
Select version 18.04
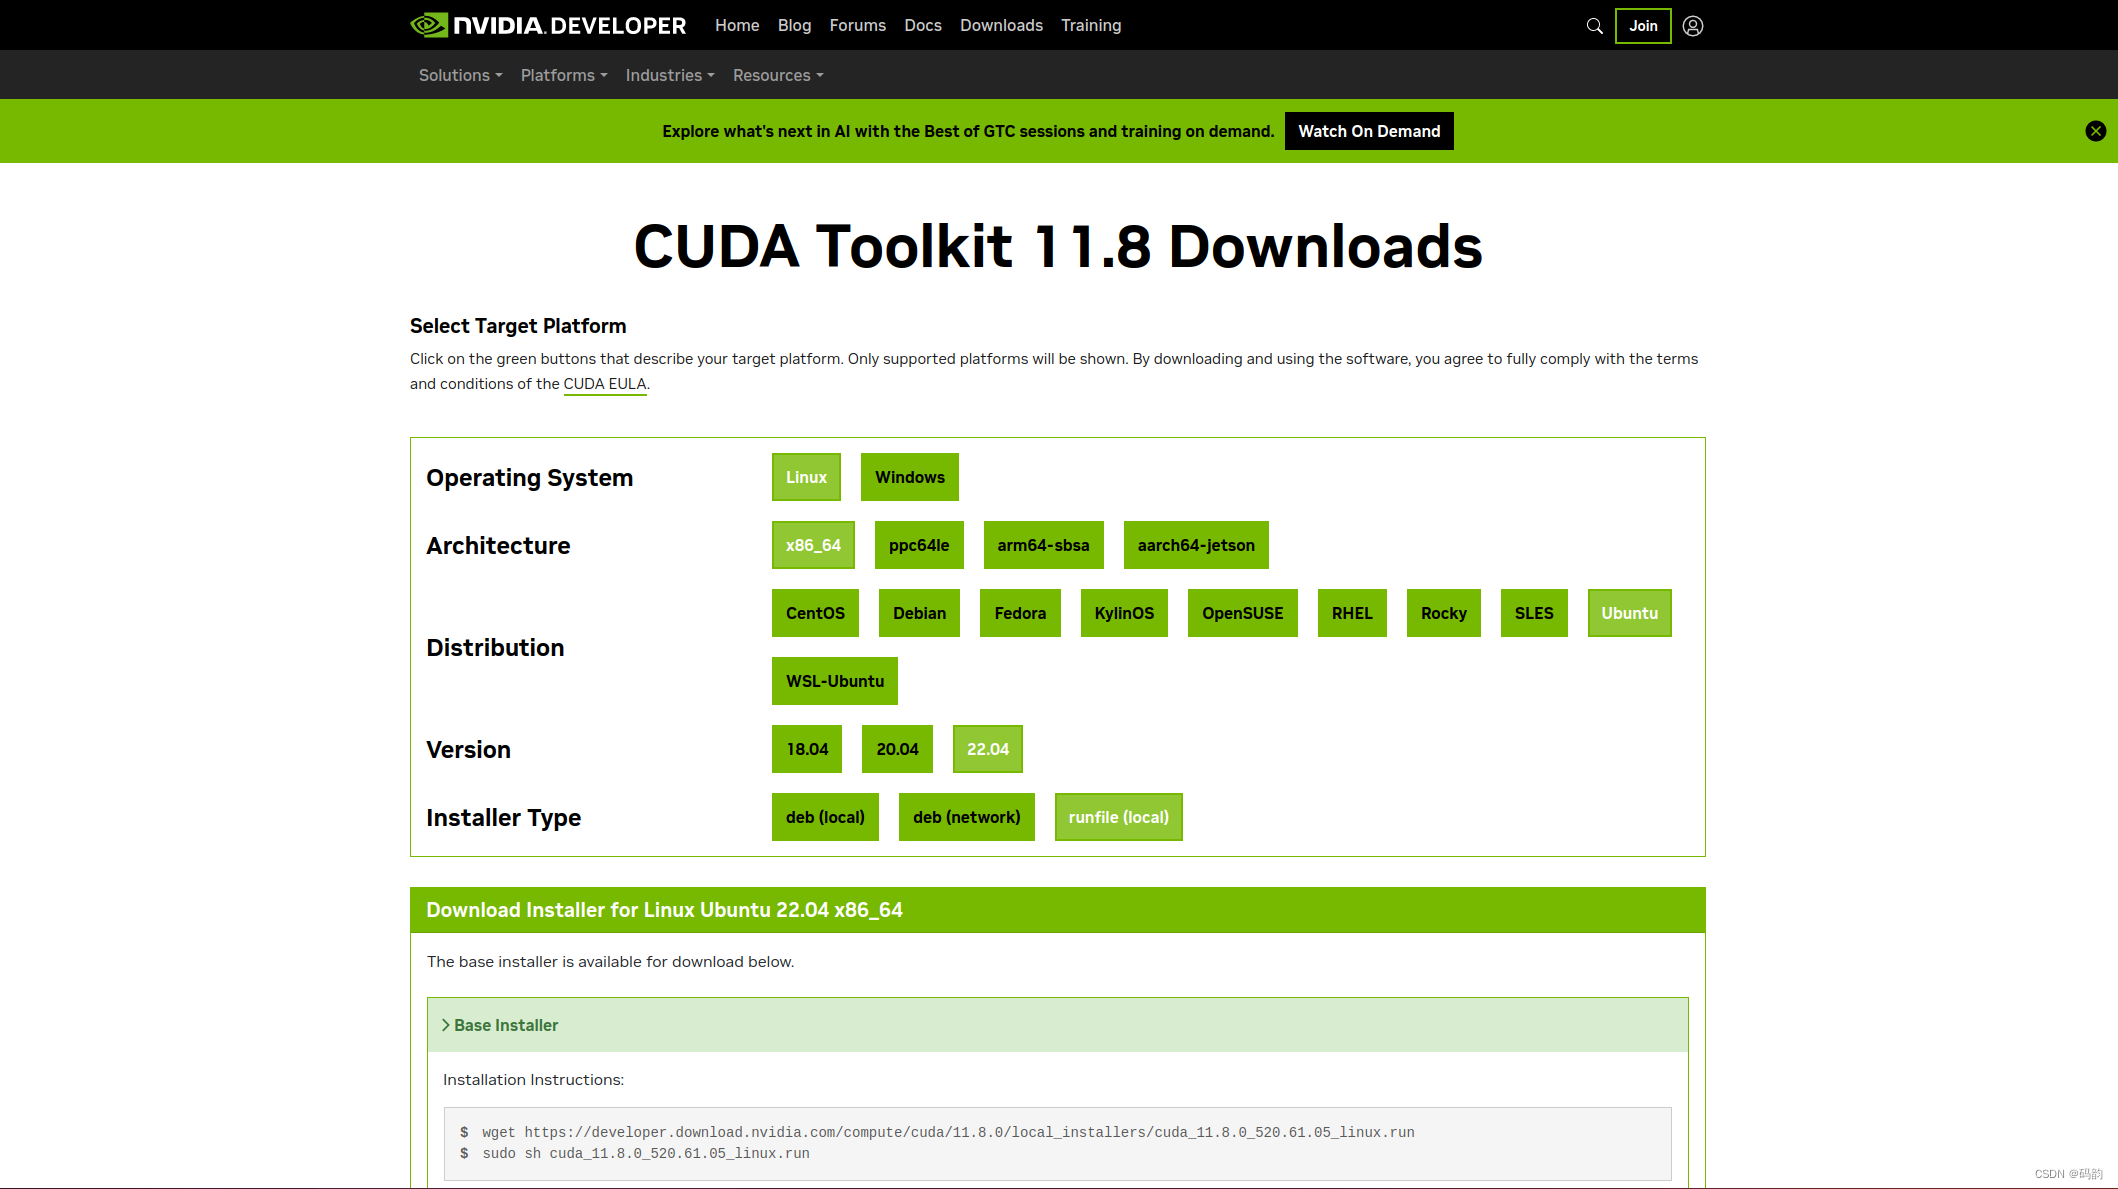click(807, 749)
